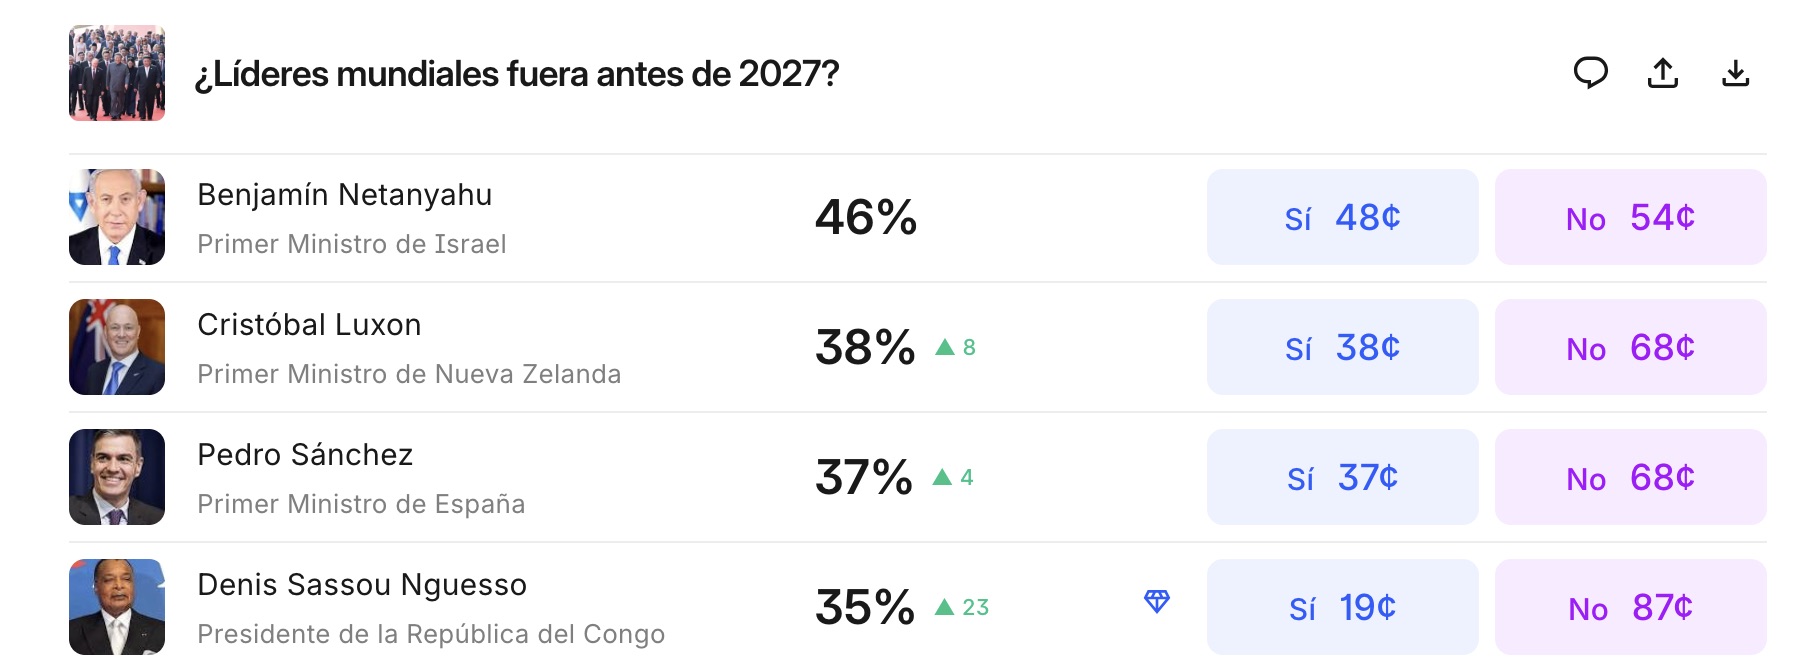Click Benjamín Netanyahu's portrait photo
1800x663 pixels.
(117, 217)
